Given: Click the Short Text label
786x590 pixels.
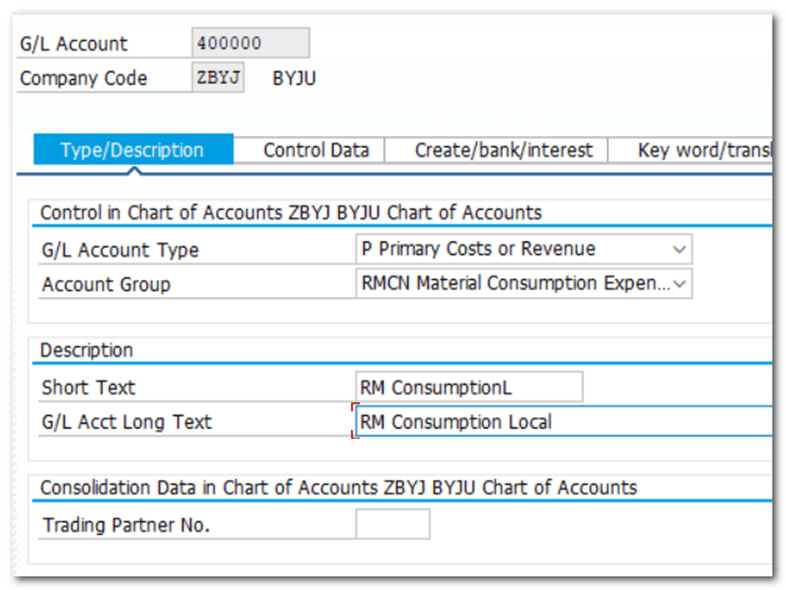Looking at the screenshot, I should (88, 387).
